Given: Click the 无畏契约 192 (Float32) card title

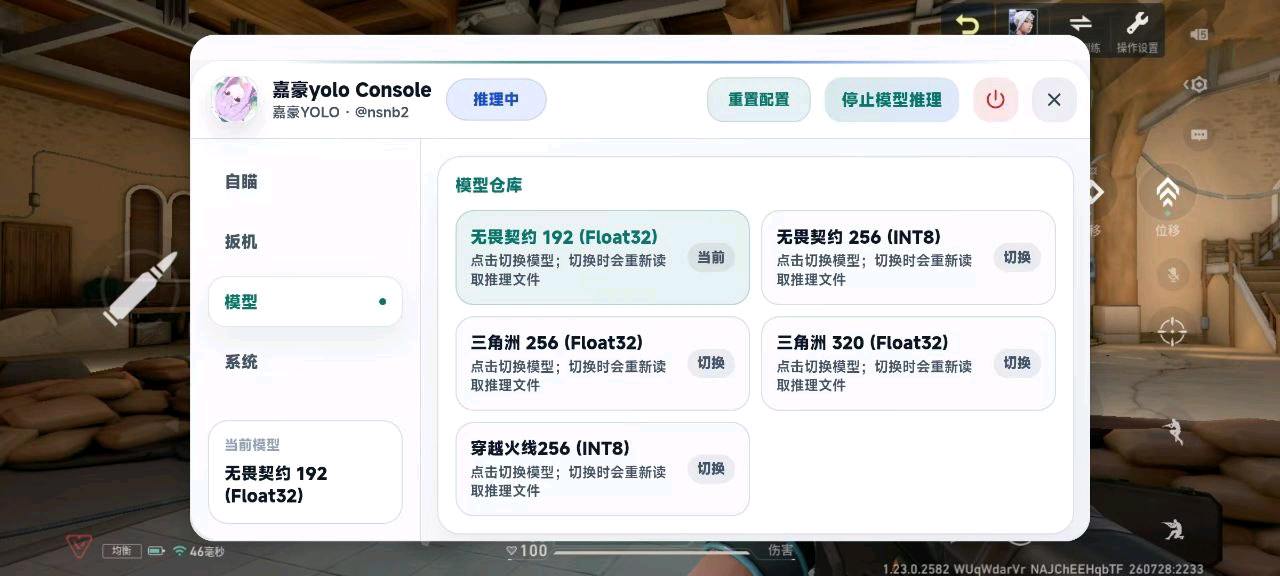Looking at the screenshot, I should click(x=564, y=237).
